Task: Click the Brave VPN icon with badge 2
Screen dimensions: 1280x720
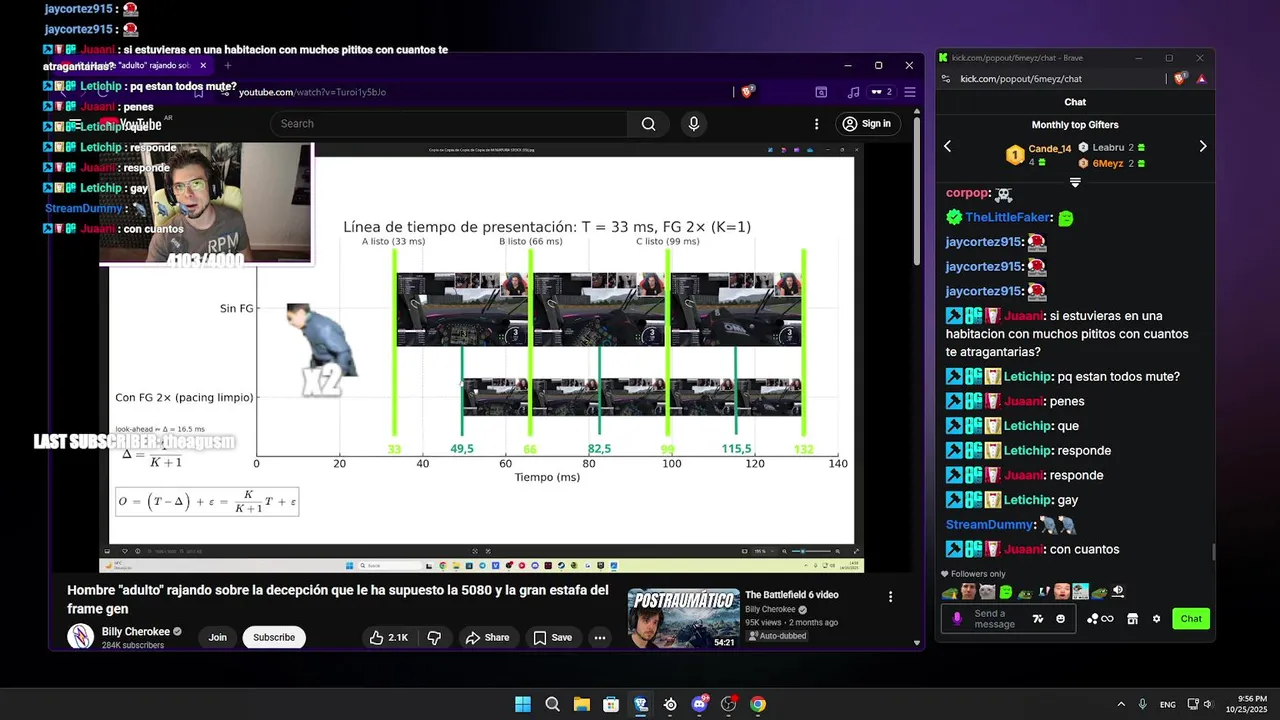Action: [881, 92]
